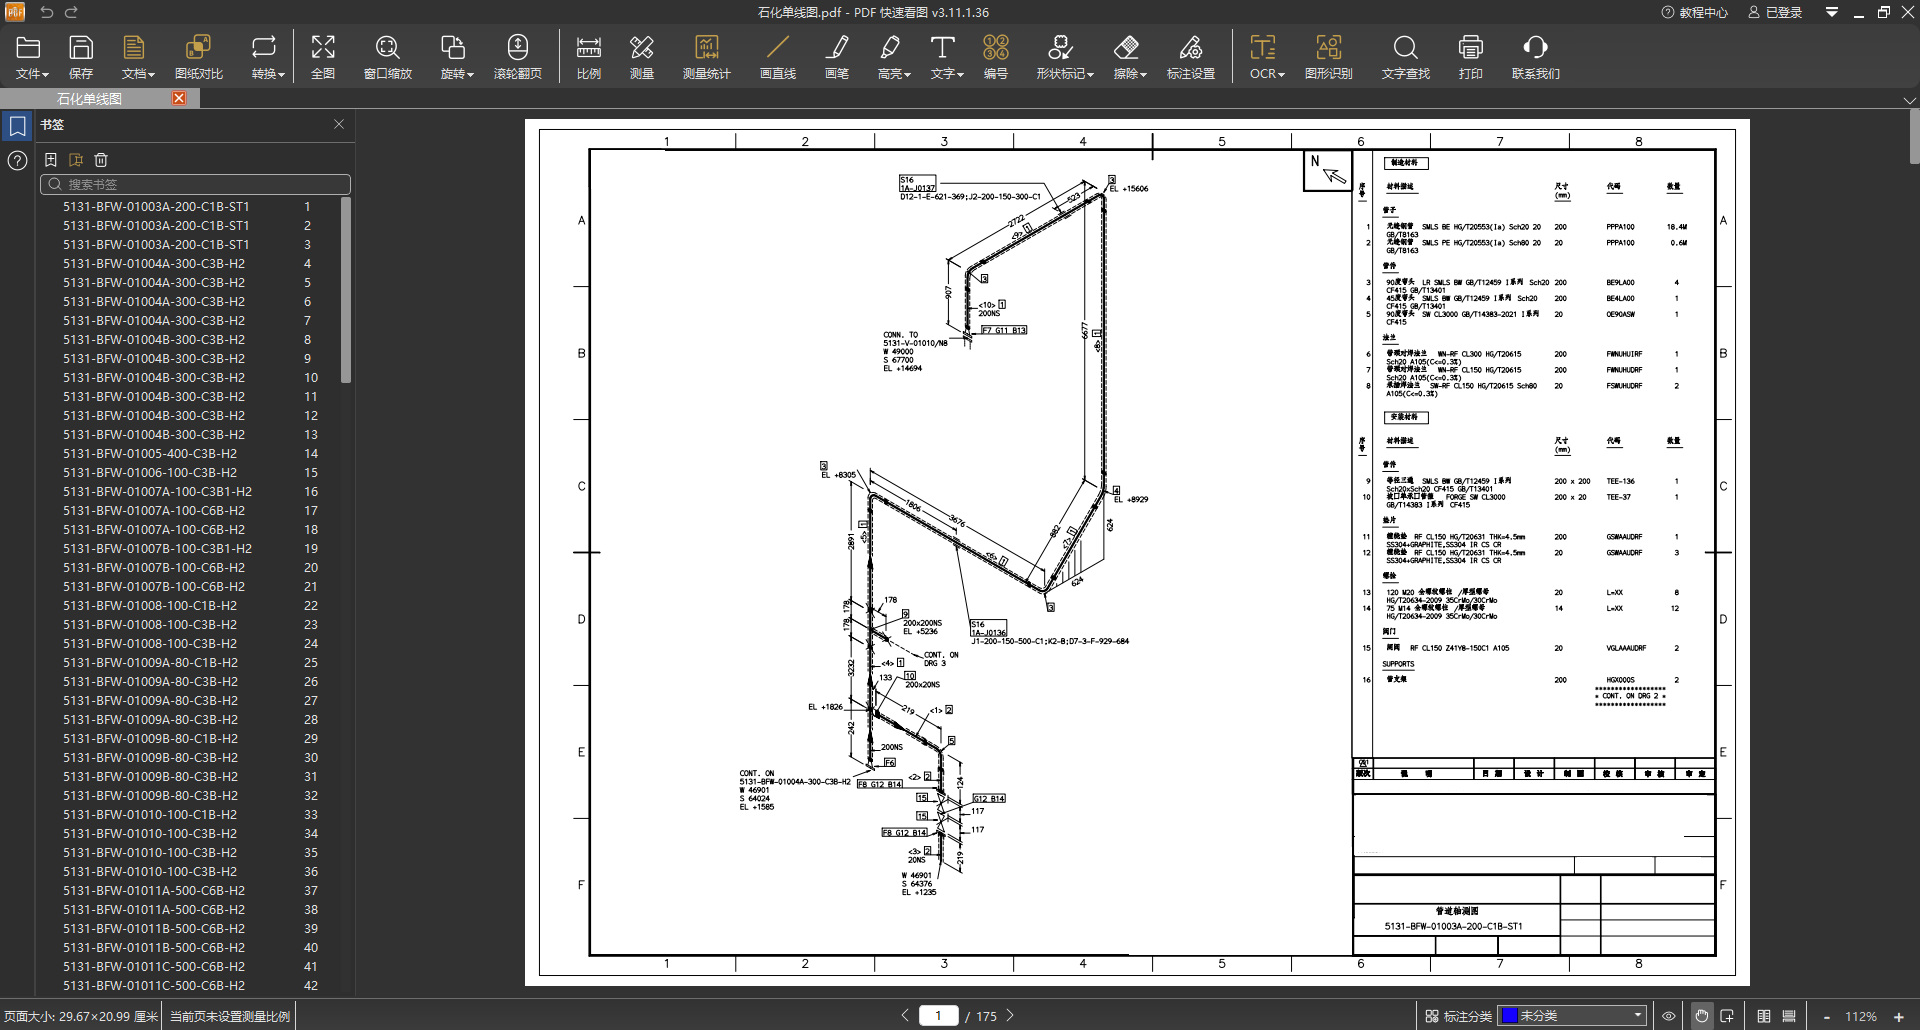
Task: Toggle the bookmark sidebar panel button
Action: coord(17,126)
